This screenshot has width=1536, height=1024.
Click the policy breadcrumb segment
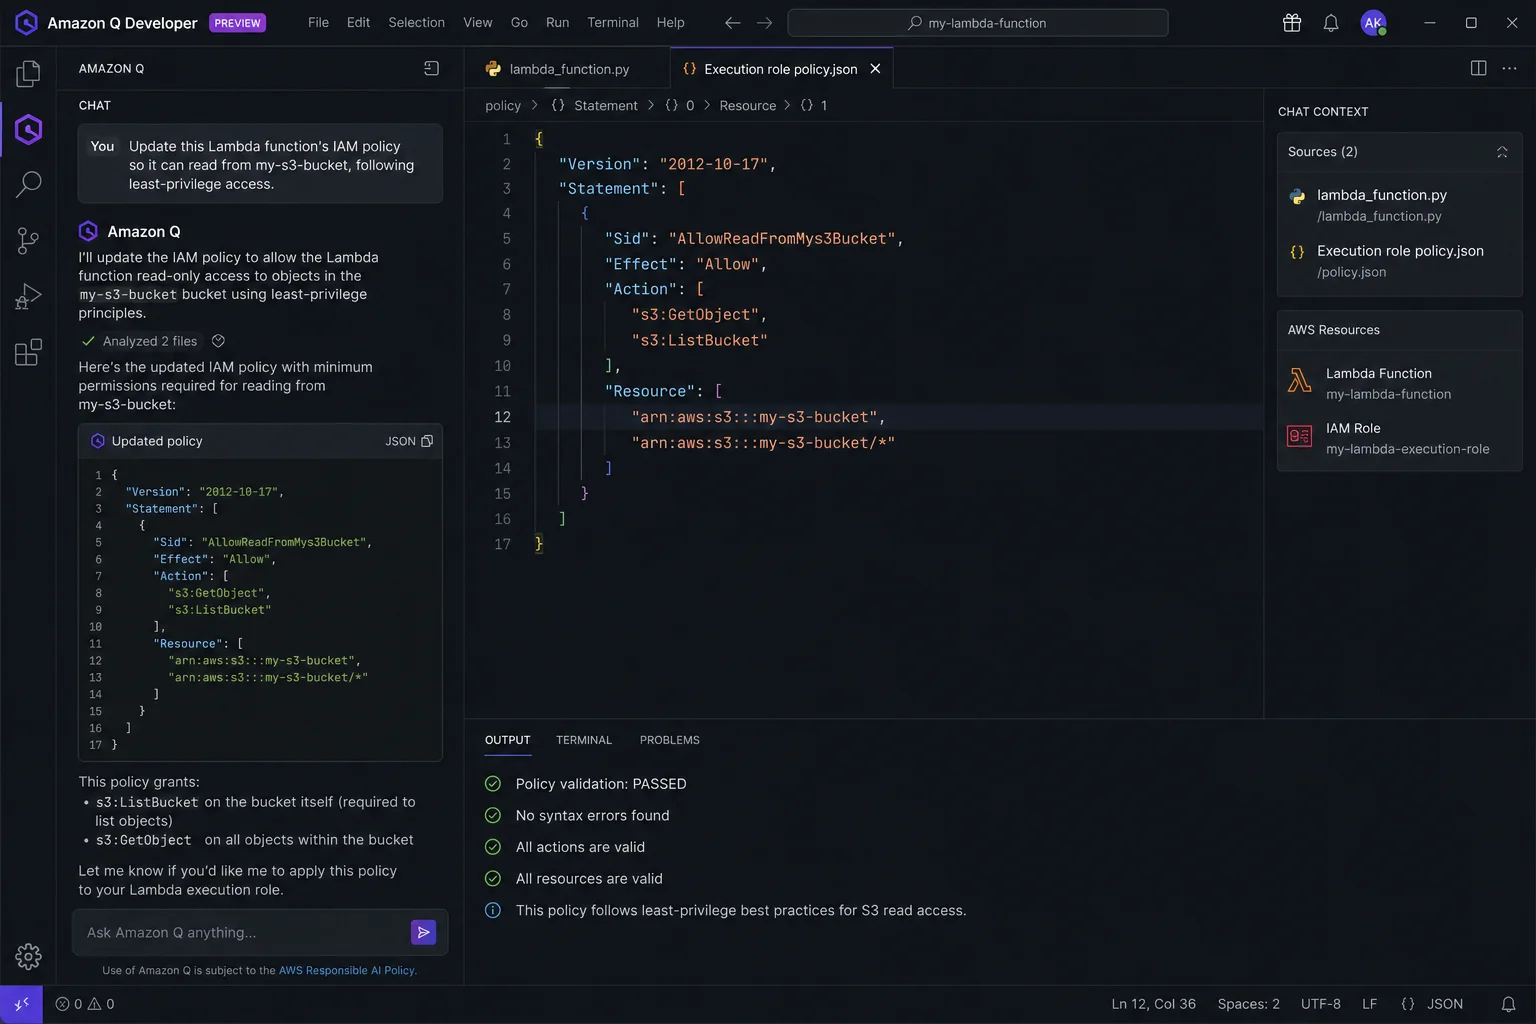pos(503,105)
